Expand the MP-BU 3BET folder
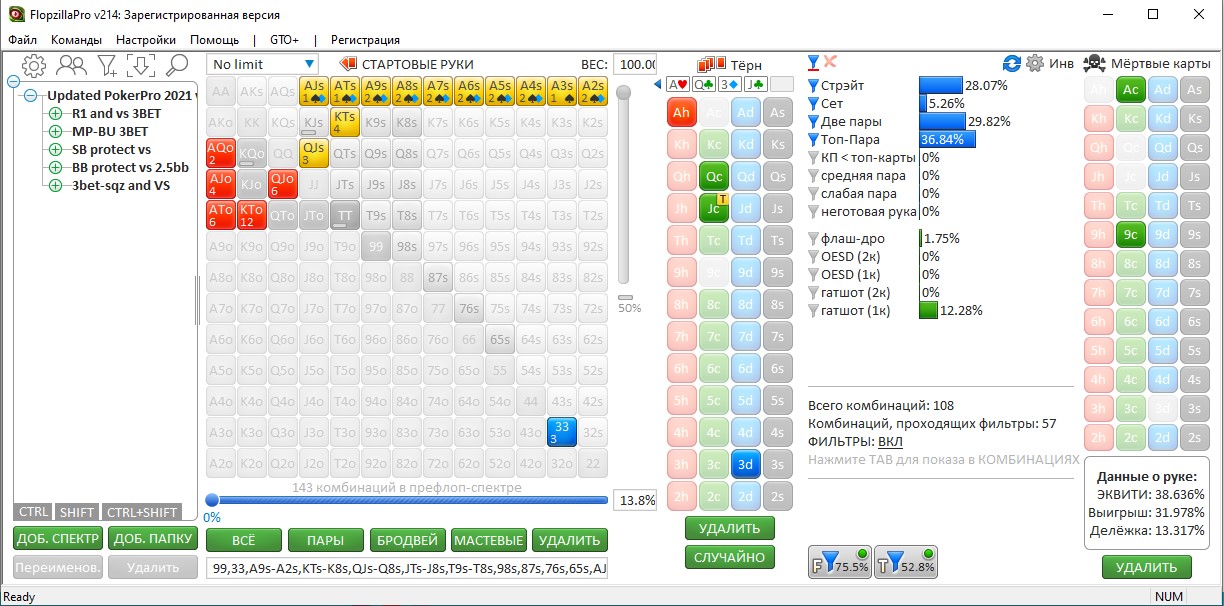1224x606 pixels. [55, 132]
